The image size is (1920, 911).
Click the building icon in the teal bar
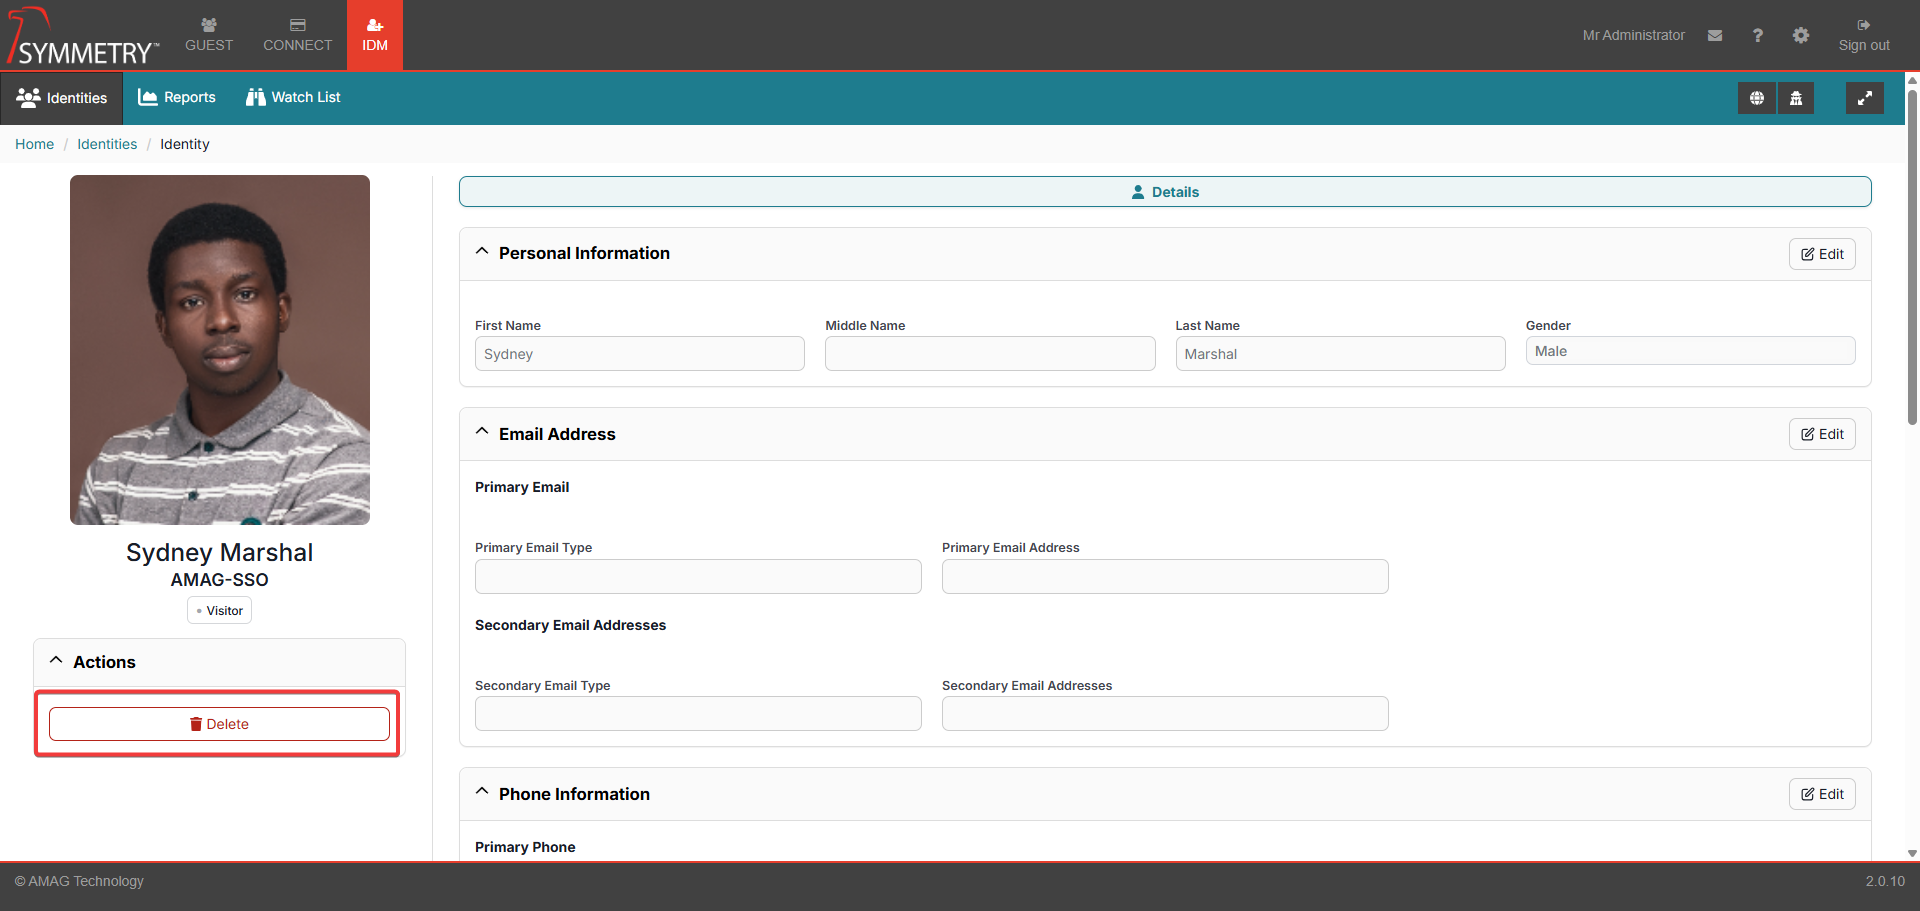pos(1796,98)
